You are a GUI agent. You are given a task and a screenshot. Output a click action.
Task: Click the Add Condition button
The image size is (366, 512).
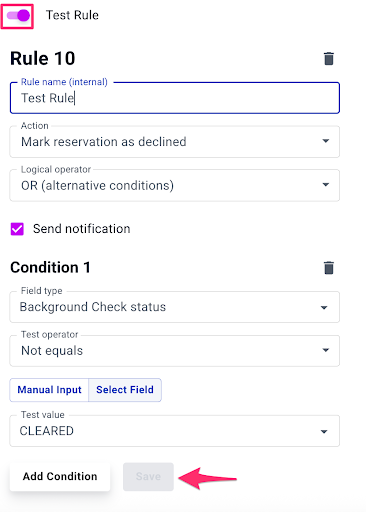tap(60, 476)
